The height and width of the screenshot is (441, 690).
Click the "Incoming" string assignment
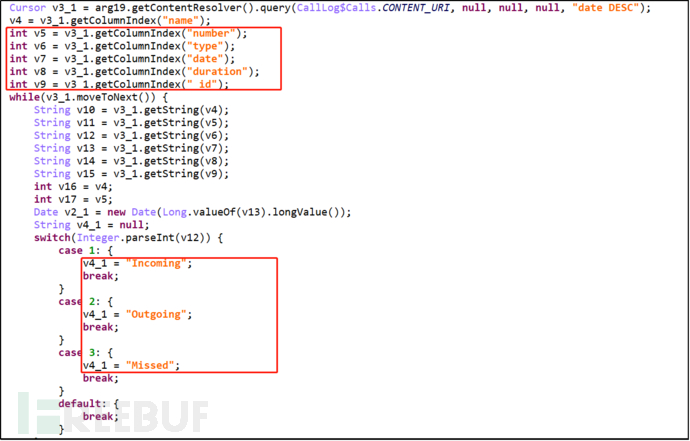pos(138,263)
